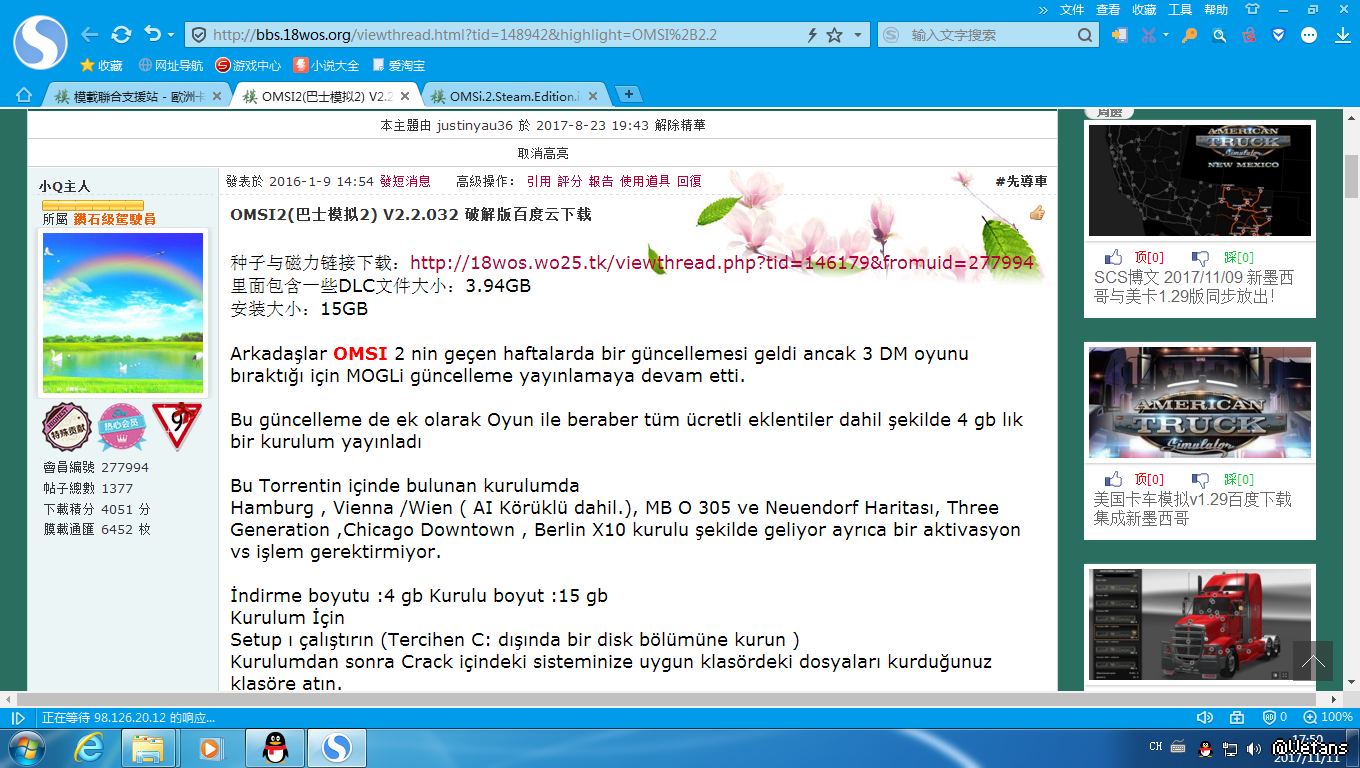
Task: Open the 18wos.wo25.tk torrent link
Action: (x=722, y=262)
